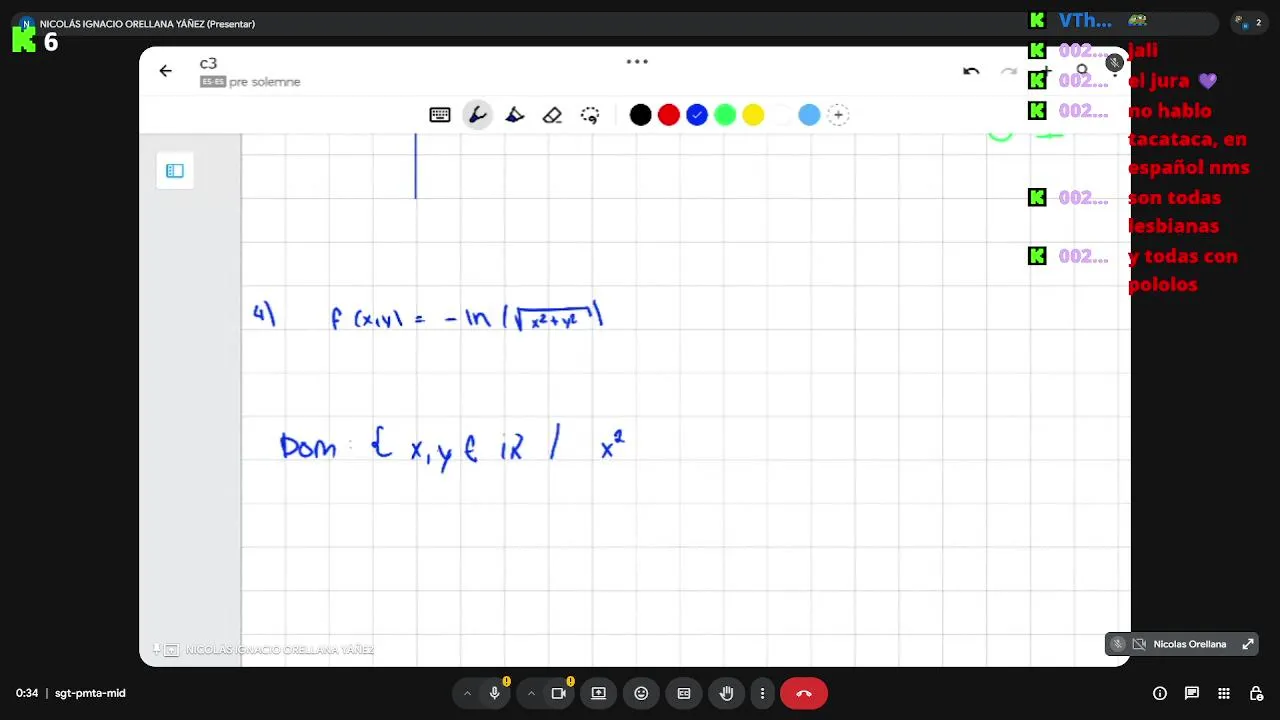Image resolution: width=1280 pixels, height=720 pixels.
Task: Select the lasso selection tool
Action: click(x=590, y=115)
